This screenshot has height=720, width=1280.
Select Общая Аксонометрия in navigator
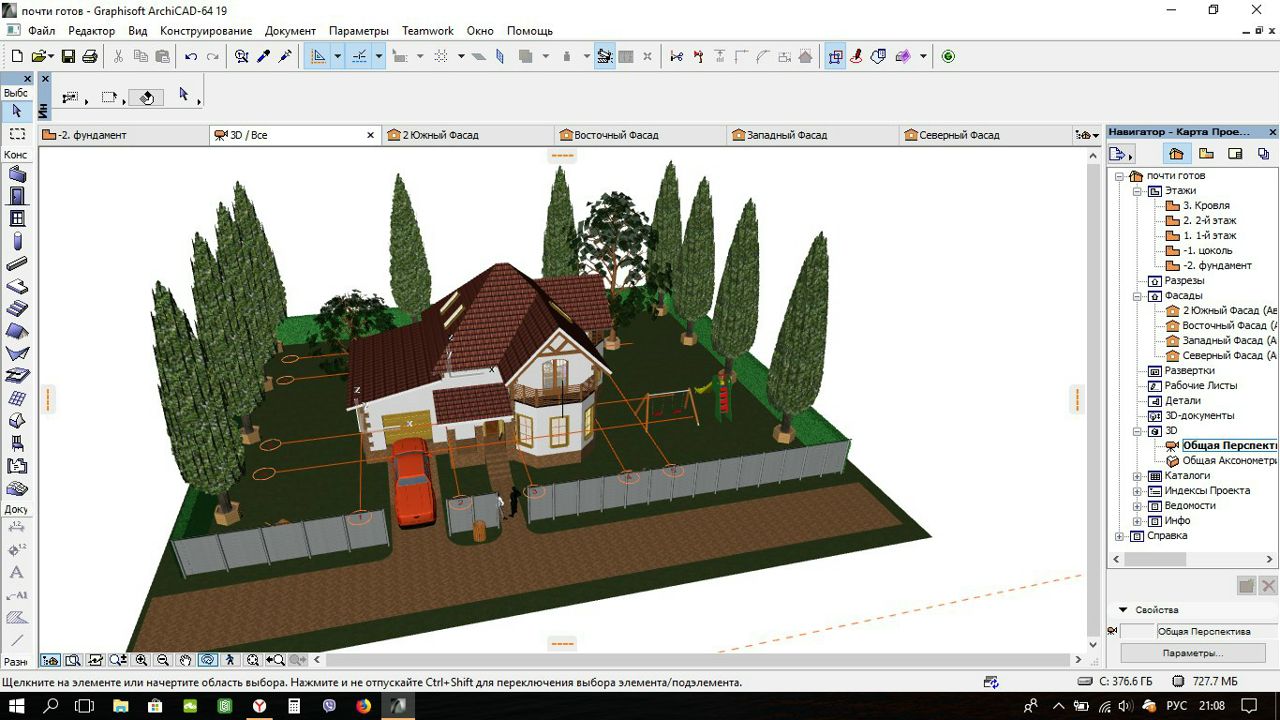(x=1229, y=461)
